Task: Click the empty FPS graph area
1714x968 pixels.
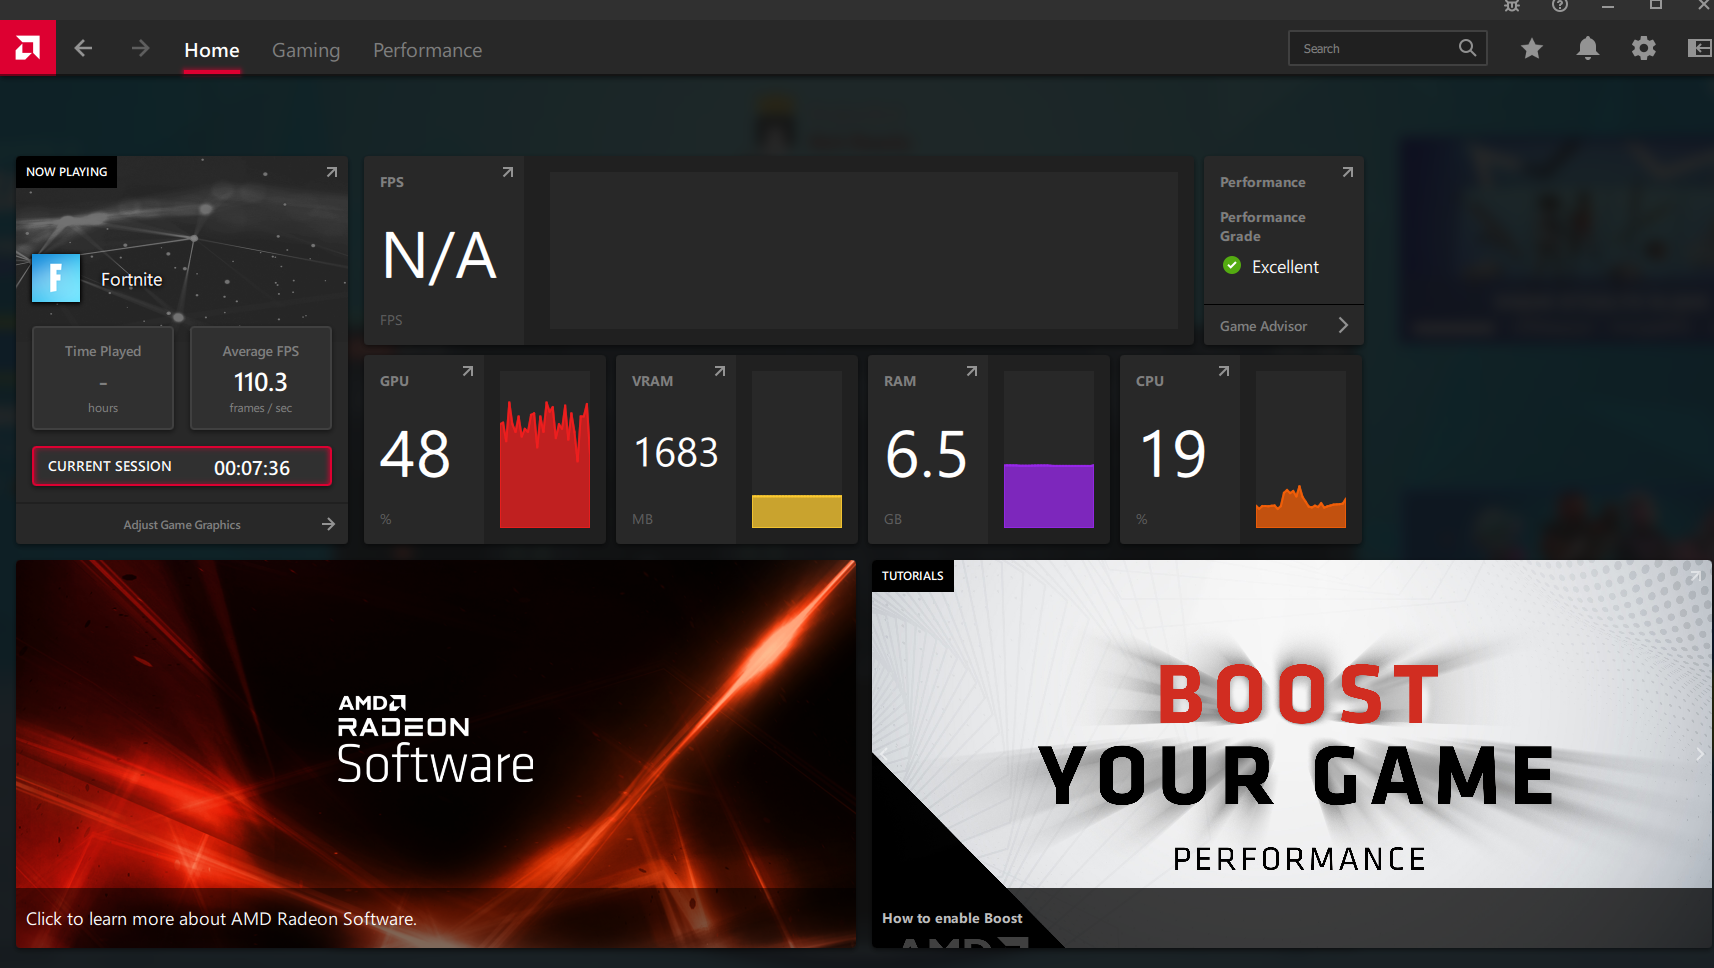Action: [864, 250]
